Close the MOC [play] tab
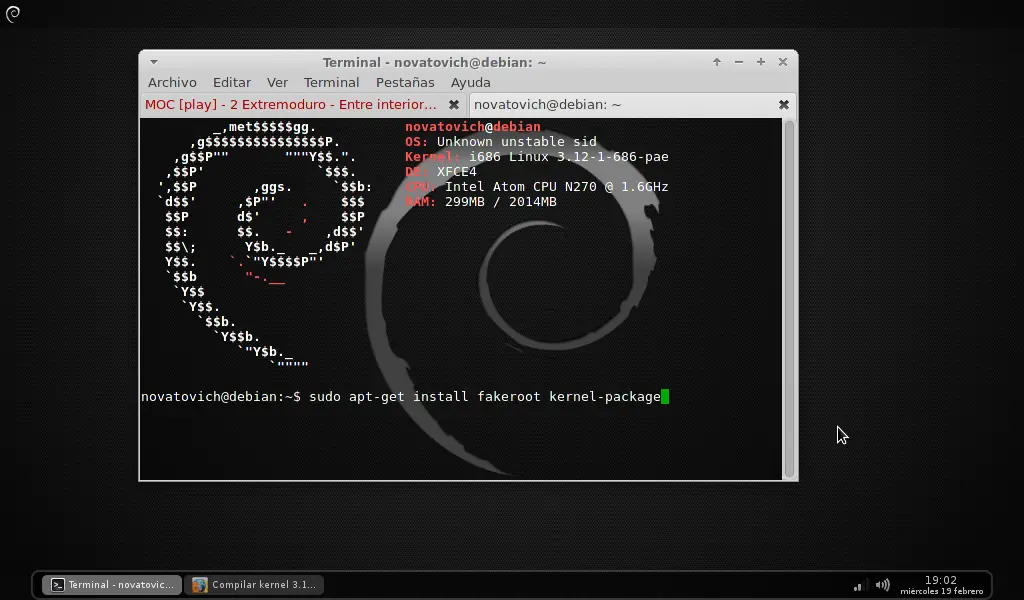1024x600 pixels. click(454, 104)
